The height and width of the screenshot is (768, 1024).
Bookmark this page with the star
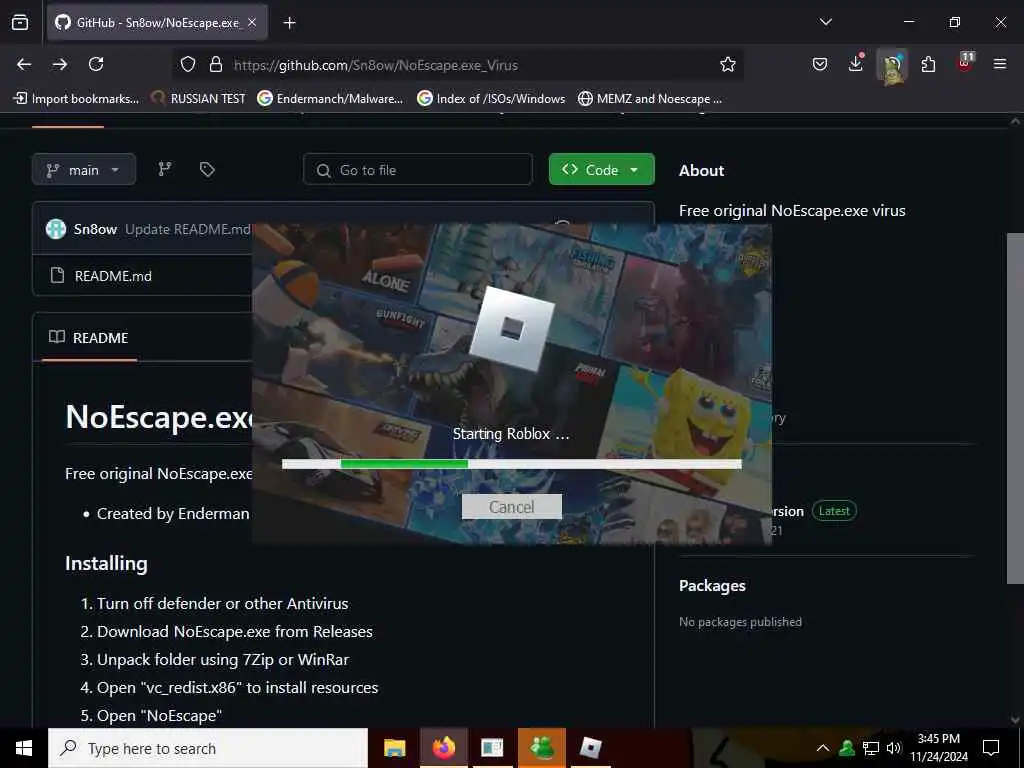pyautogui.click(x=728, y=64)
